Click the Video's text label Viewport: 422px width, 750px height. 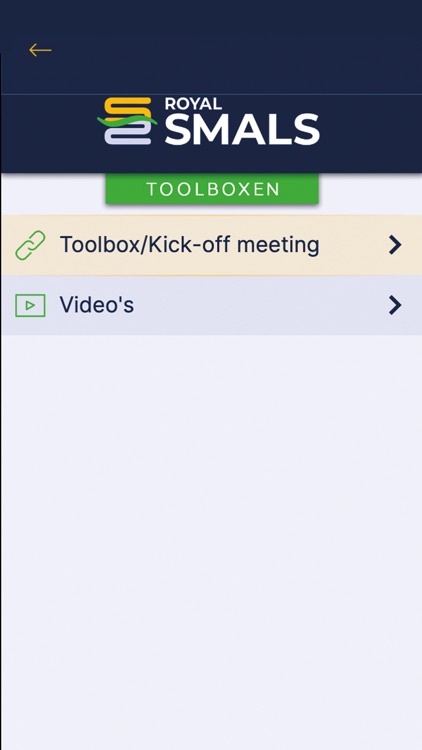click(97, 305)
